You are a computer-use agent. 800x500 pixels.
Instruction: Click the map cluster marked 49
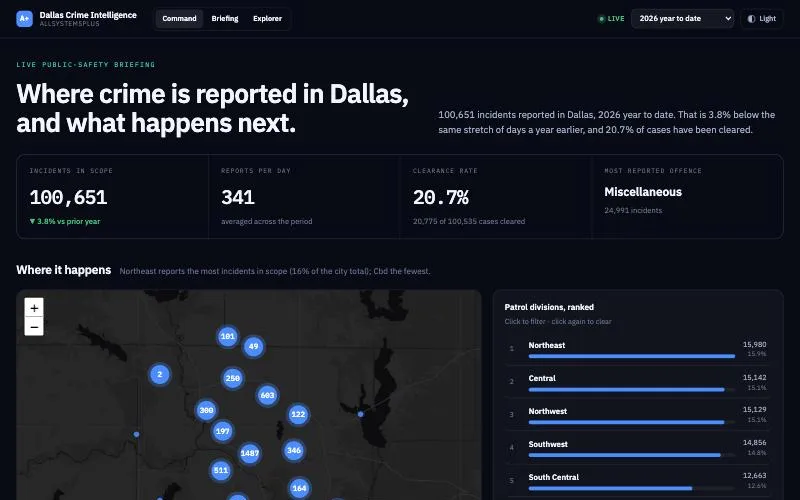pos(254,346)
